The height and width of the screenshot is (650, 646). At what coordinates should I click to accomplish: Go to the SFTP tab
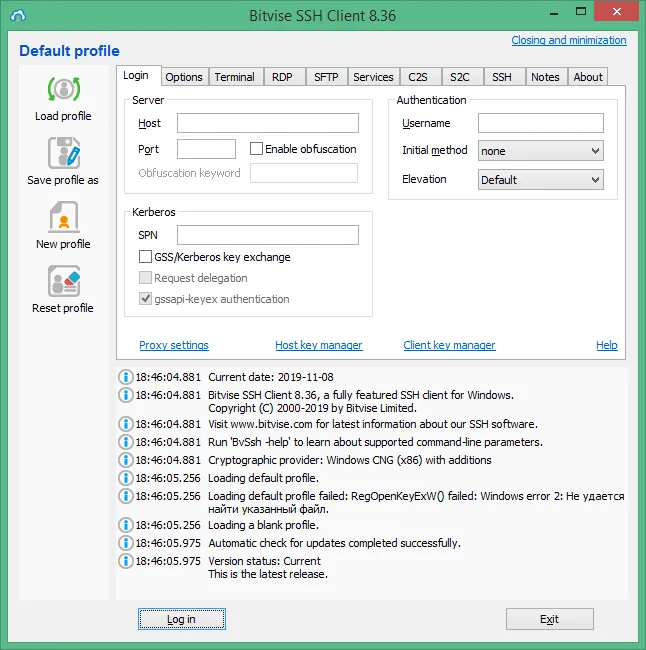(326, 77)
